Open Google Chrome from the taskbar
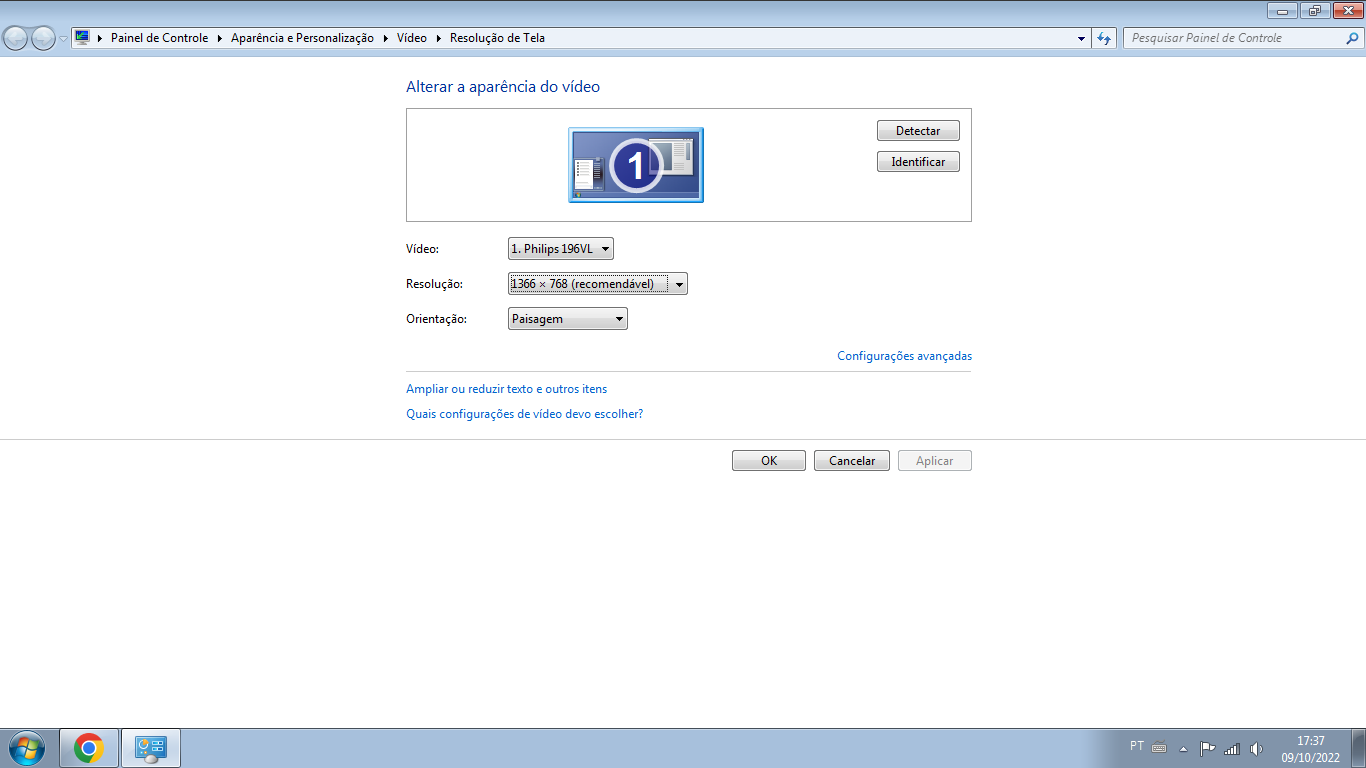Viewport: 1366px width, 768px height. pos(89,748)
